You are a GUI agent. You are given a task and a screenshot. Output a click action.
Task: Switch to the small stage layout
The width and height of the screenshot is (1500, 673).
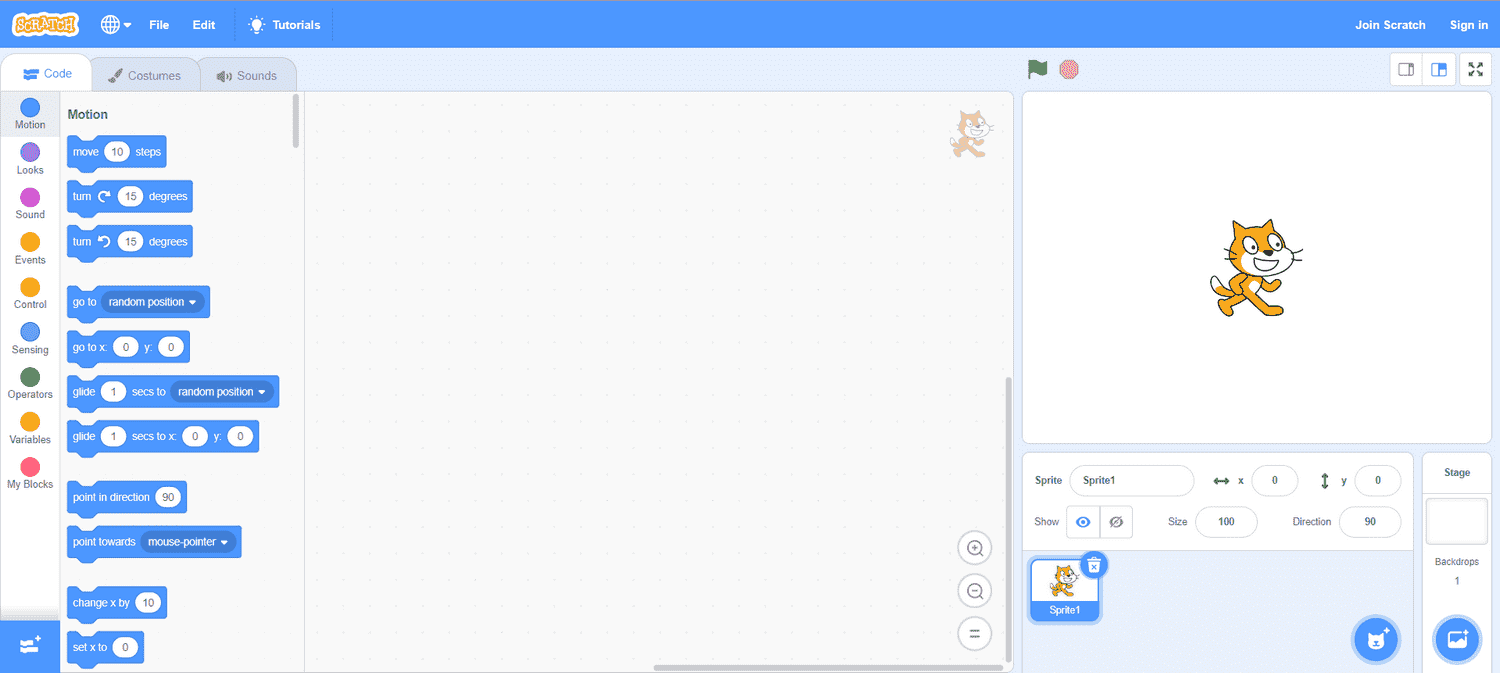pyautogui.click(x=1406, y=70)
